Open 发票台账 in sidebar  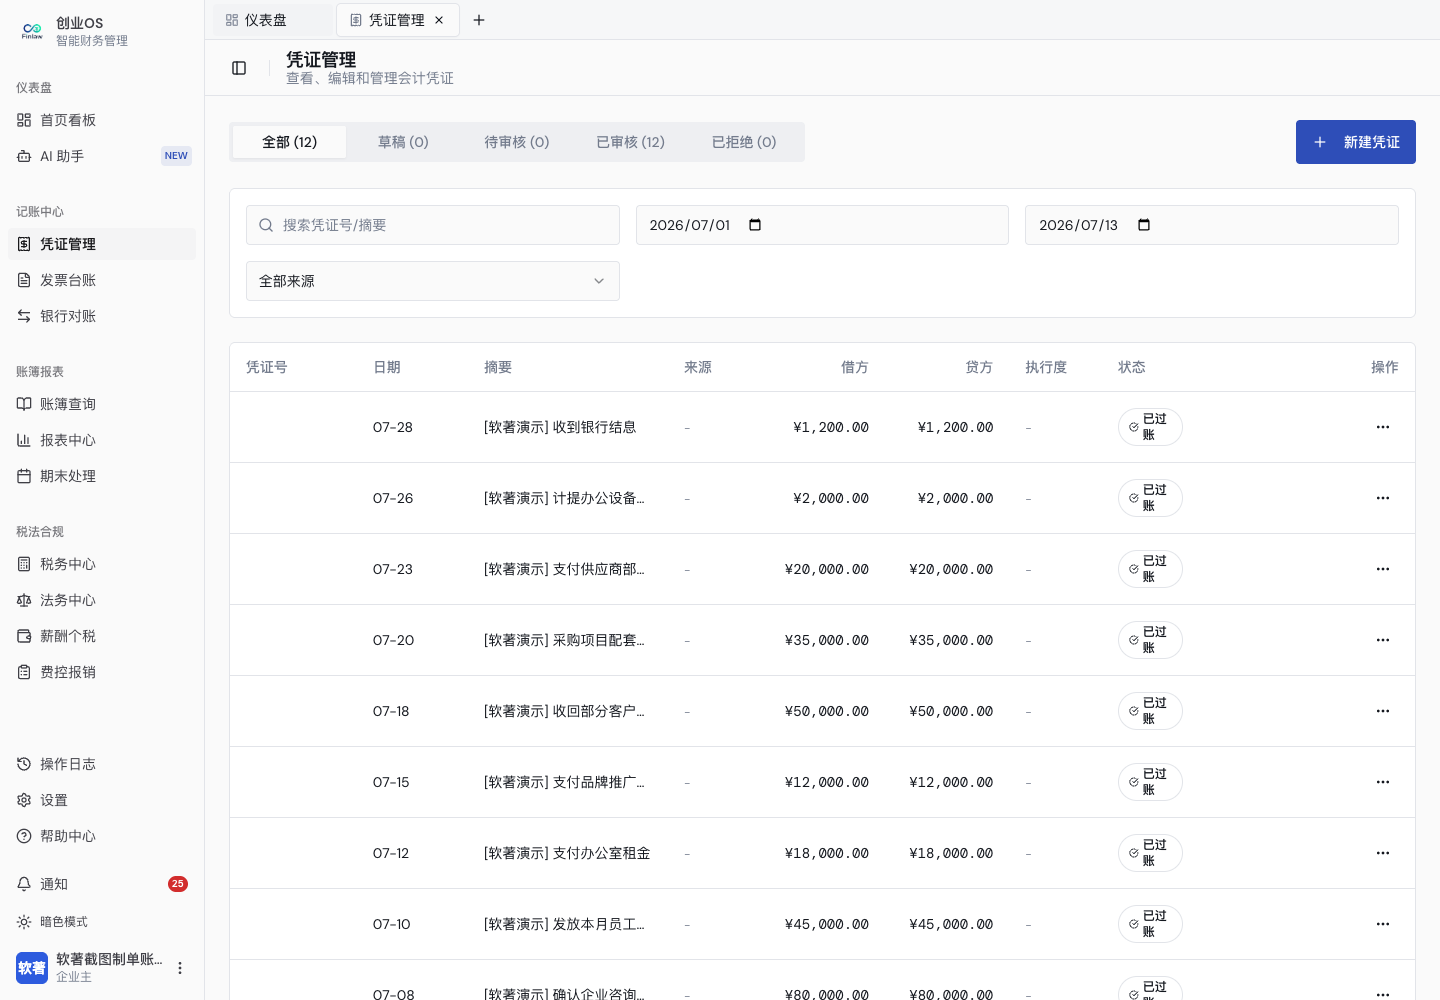(102, 280)
